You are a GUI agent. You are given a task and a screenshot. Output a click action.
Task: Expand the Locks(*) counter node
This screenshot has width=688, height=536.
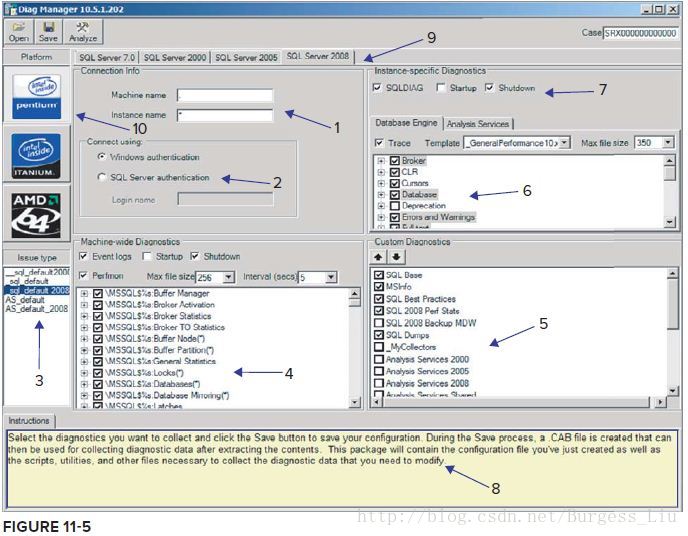85,373
